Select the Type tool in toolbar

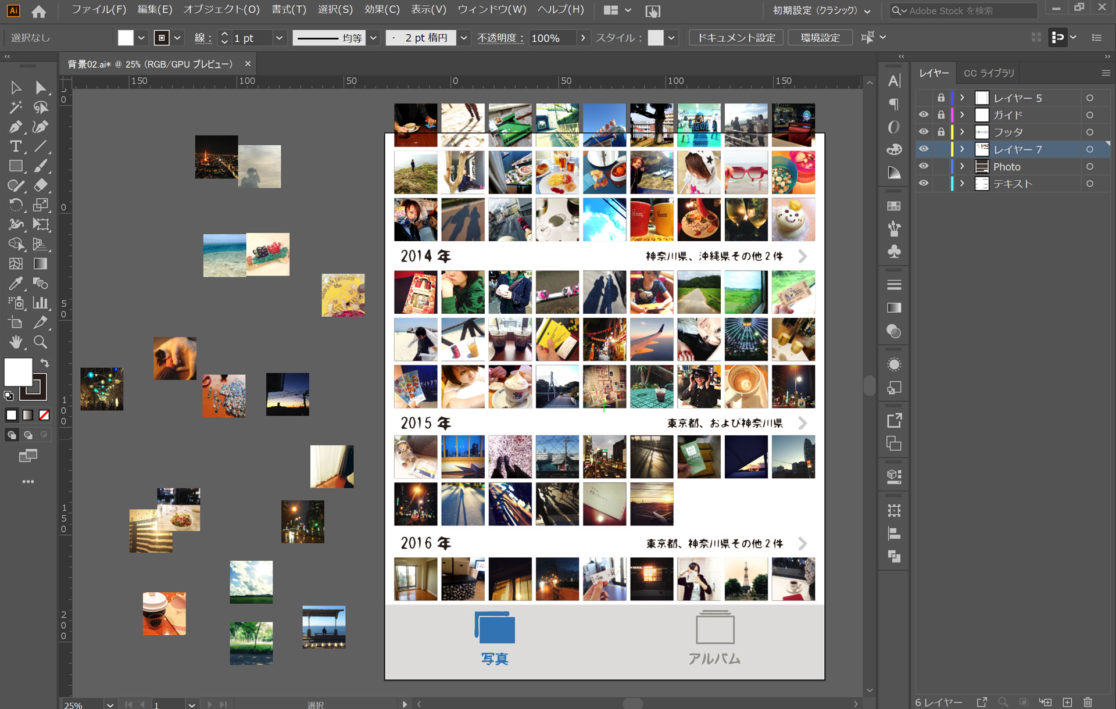pyautogui.click(x=16, y=147)
